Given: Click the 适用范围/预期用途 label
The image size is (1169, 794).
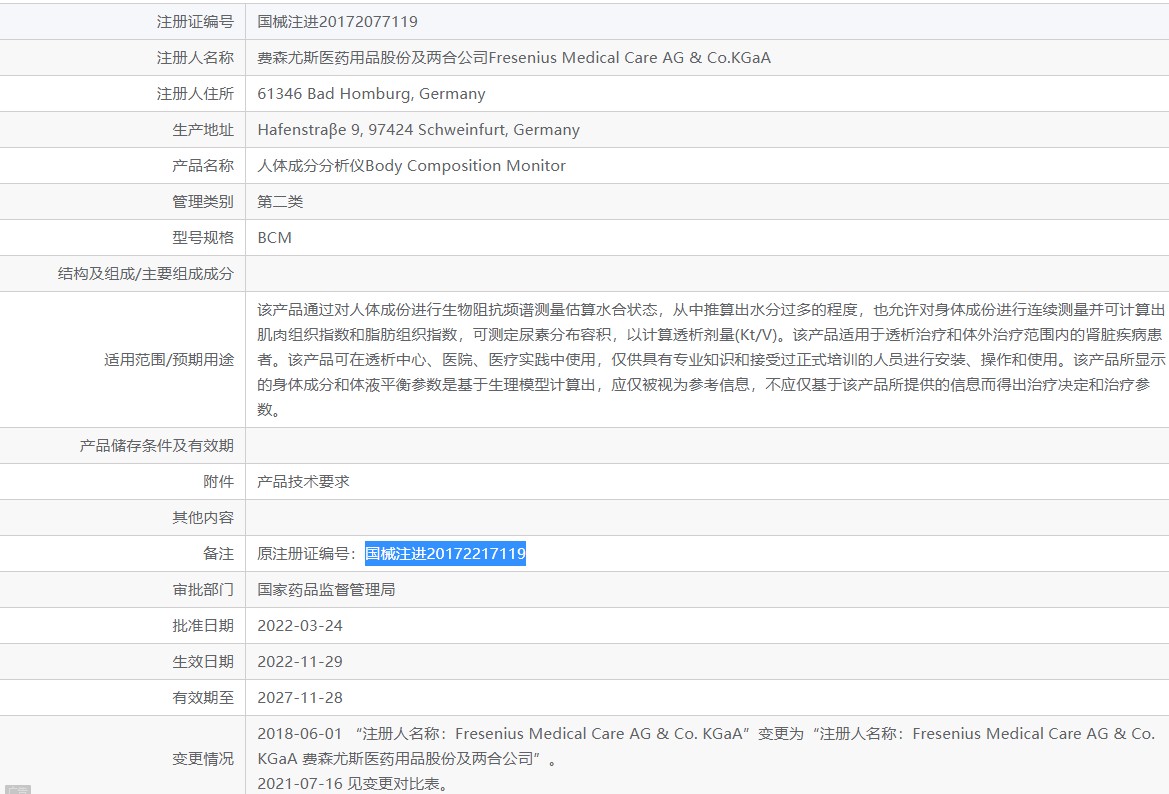Looking at the screenshot, I should tap(168, 359).
